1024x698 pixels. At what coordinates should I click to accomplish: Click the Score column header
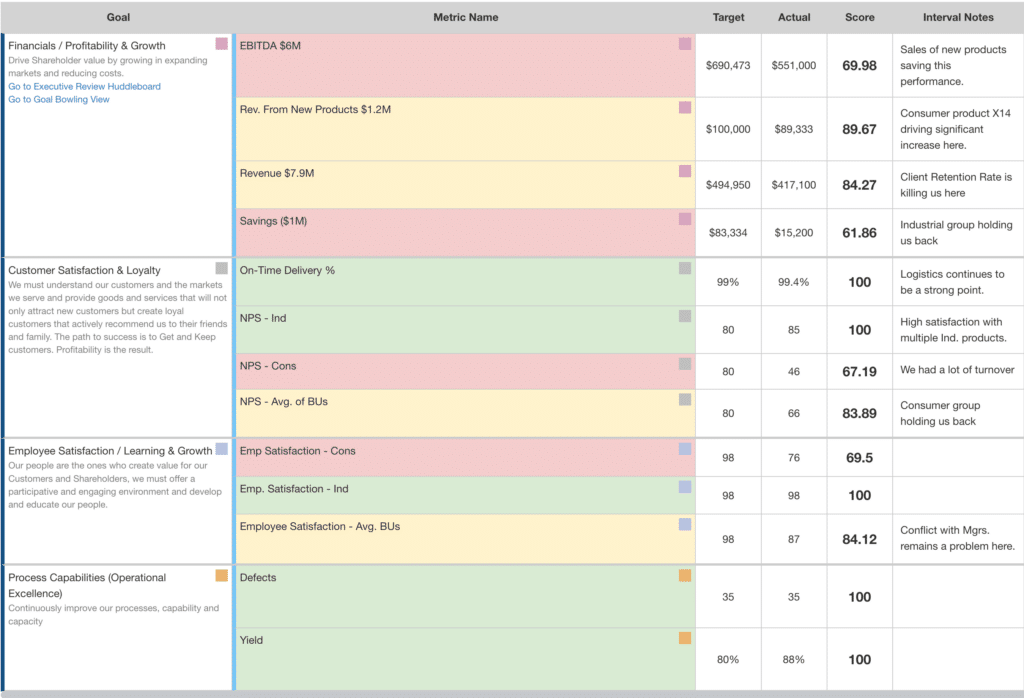click(x=859, y=17)
